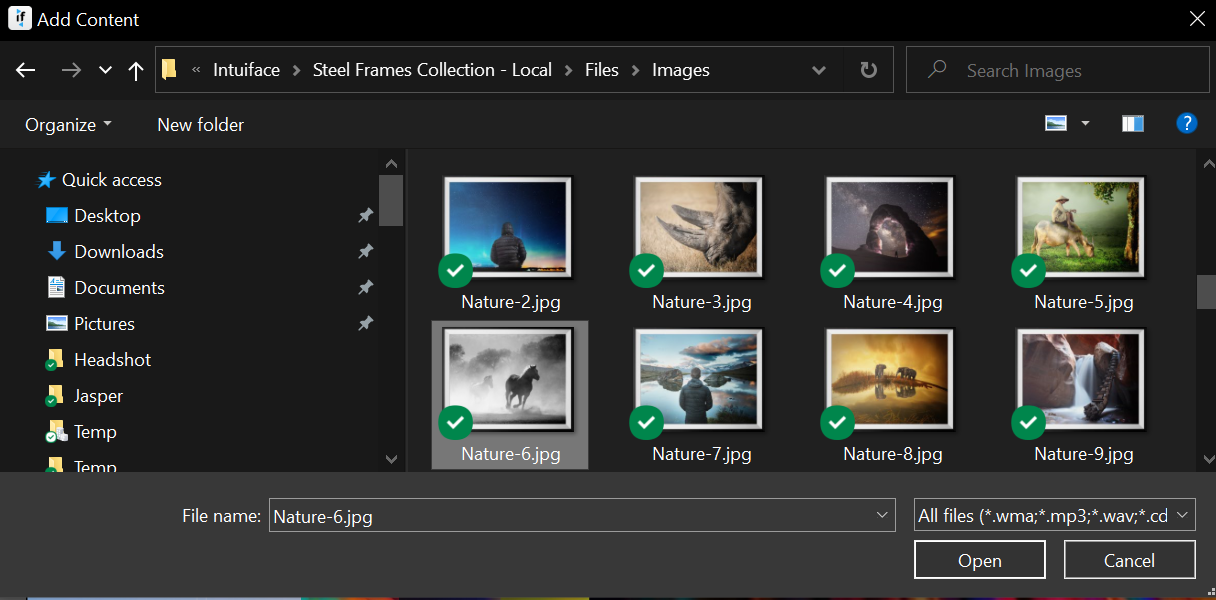This screenshot has width=1216, height=600.
Task: Unpin Documents from Quick access
Action: pos(365,287)
